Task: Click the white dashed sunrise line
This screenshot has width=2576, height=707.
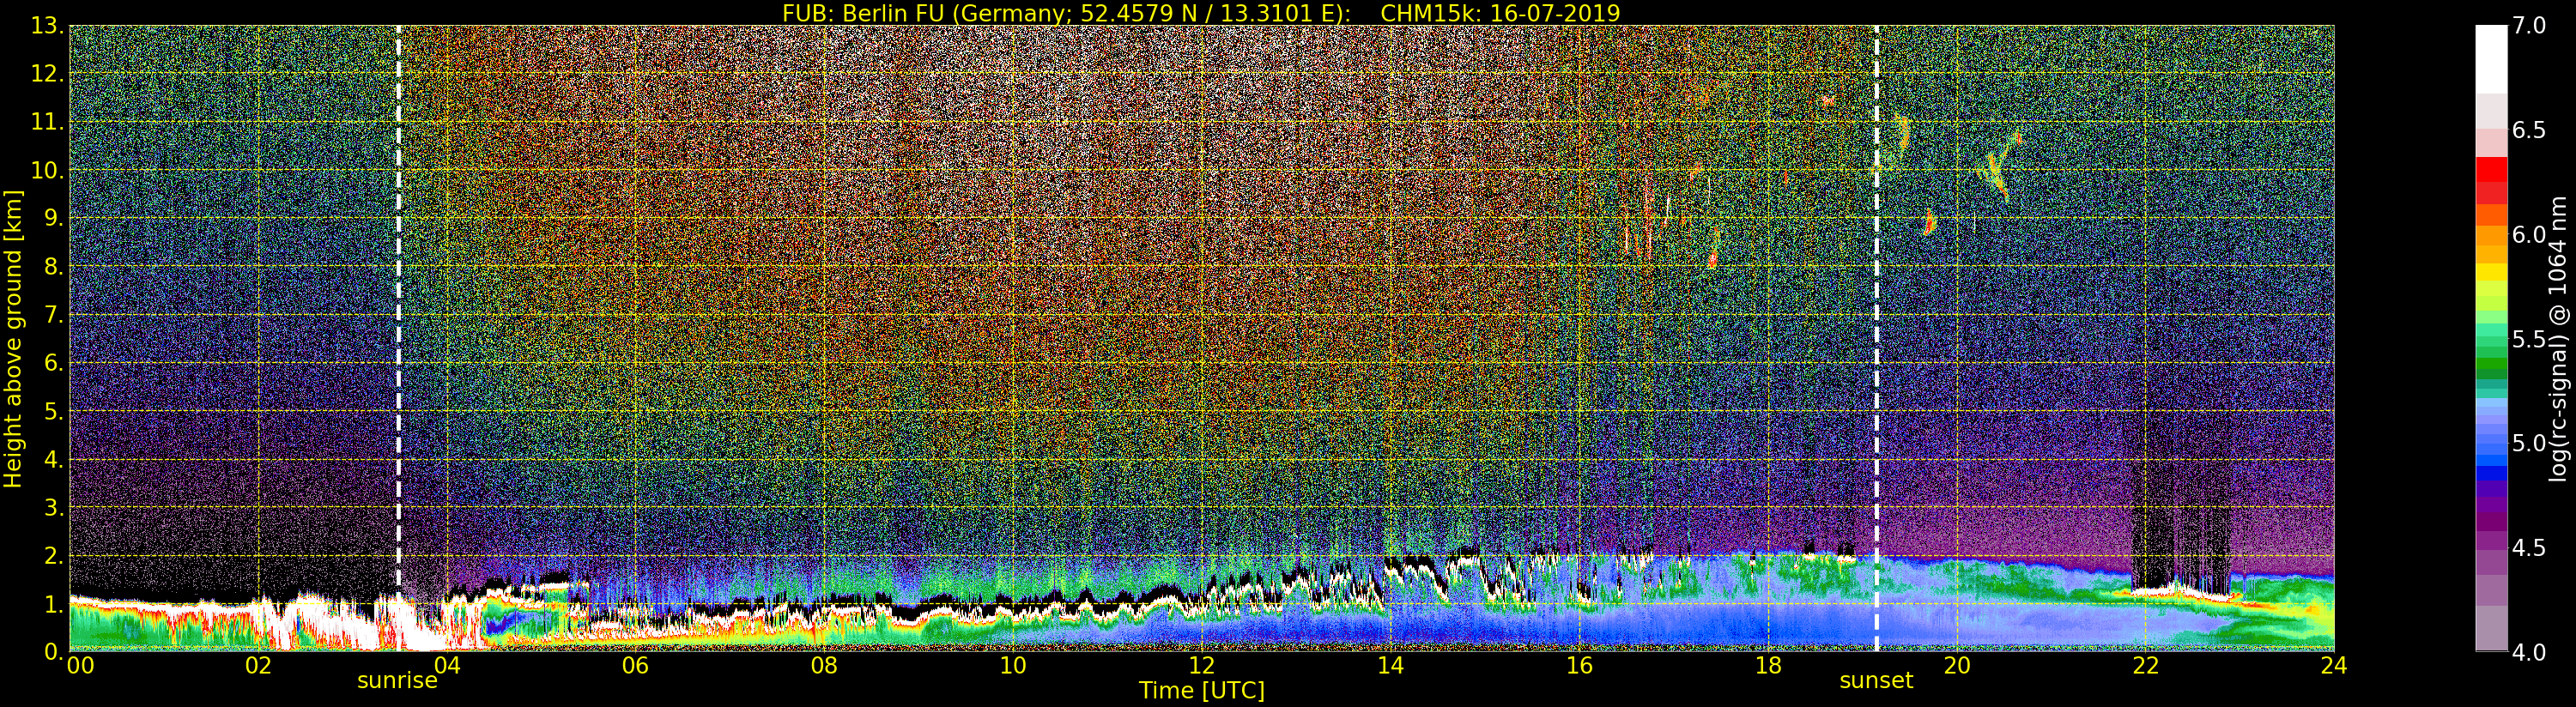Action: coord(398,338)
